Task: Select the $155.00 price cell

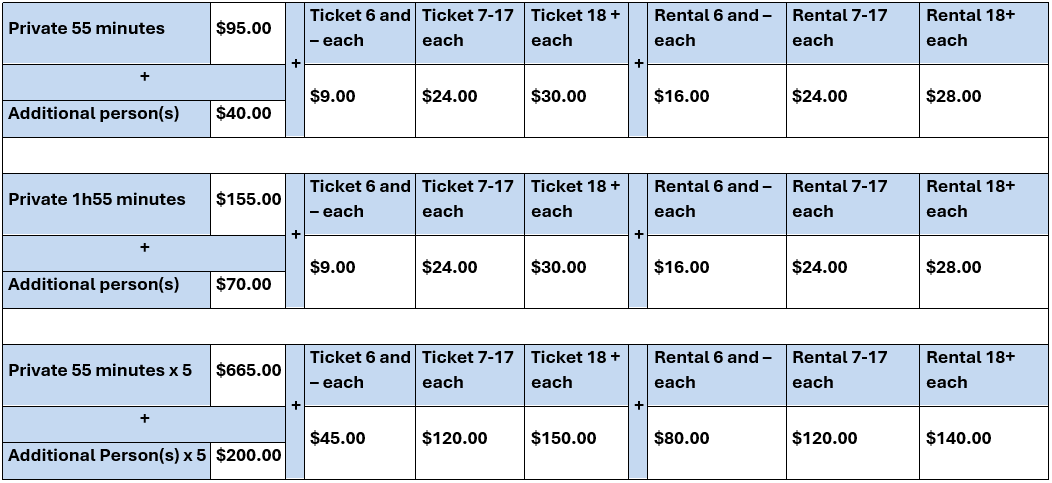Action: [248, 205]
